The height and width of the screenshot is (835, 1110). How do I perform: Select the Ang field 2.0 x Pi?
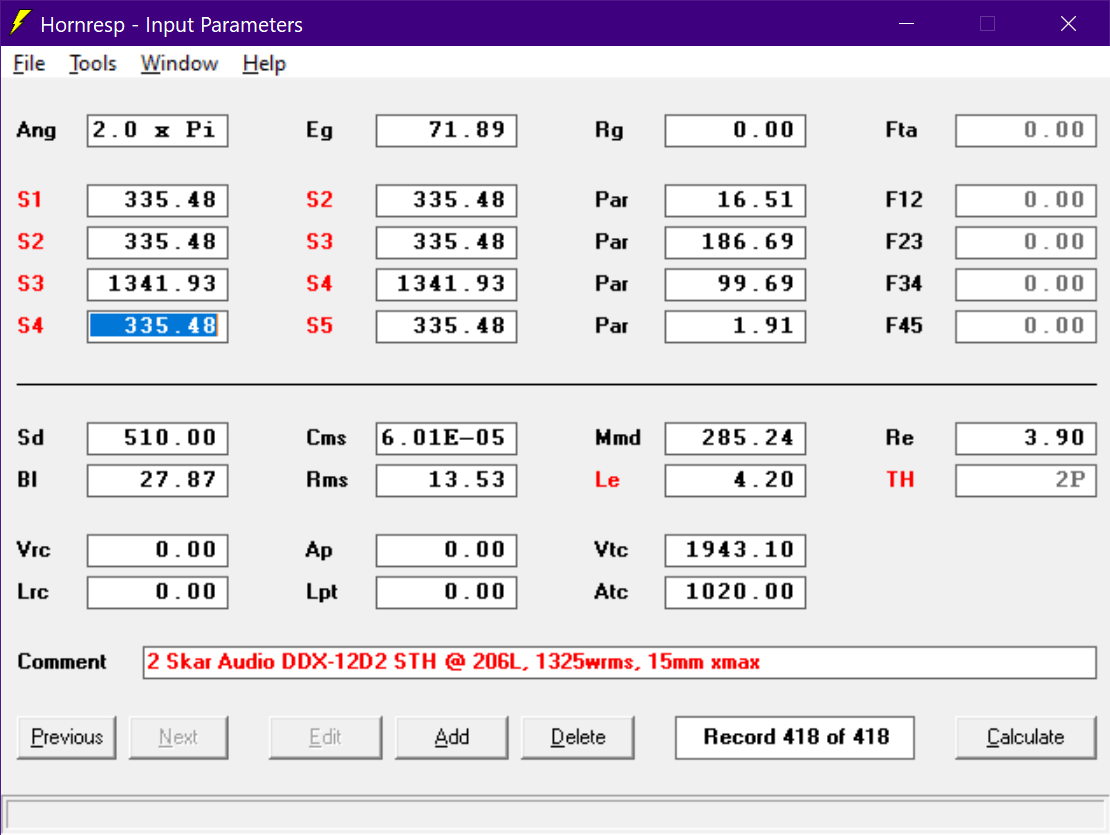tap(157, 130)
